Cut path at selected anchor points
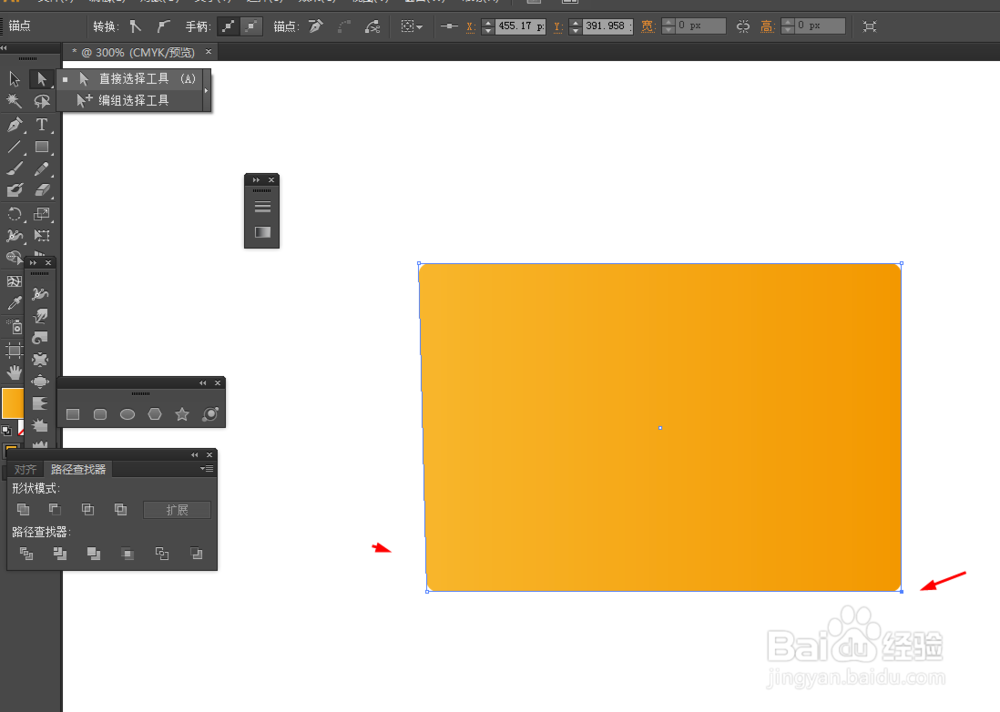 [372, 26]
